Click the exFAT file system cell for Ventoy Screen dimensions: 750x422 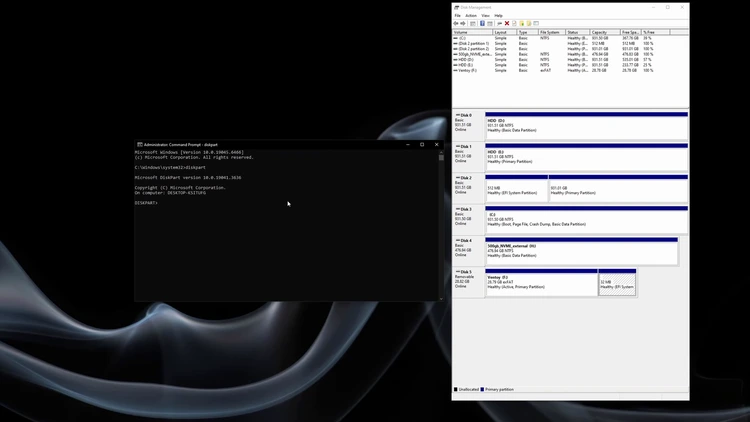pos(546,70)
